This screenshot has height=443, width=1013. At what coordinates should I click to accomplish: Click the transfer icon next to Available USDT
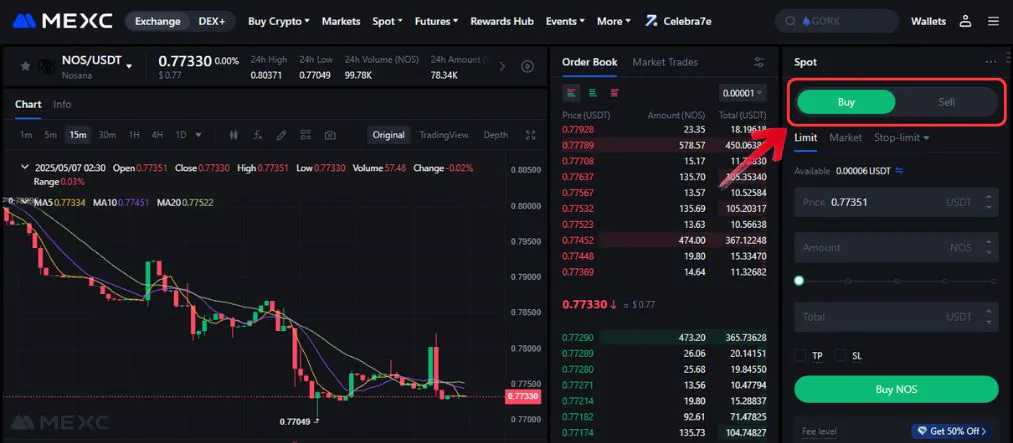point(899,171)
